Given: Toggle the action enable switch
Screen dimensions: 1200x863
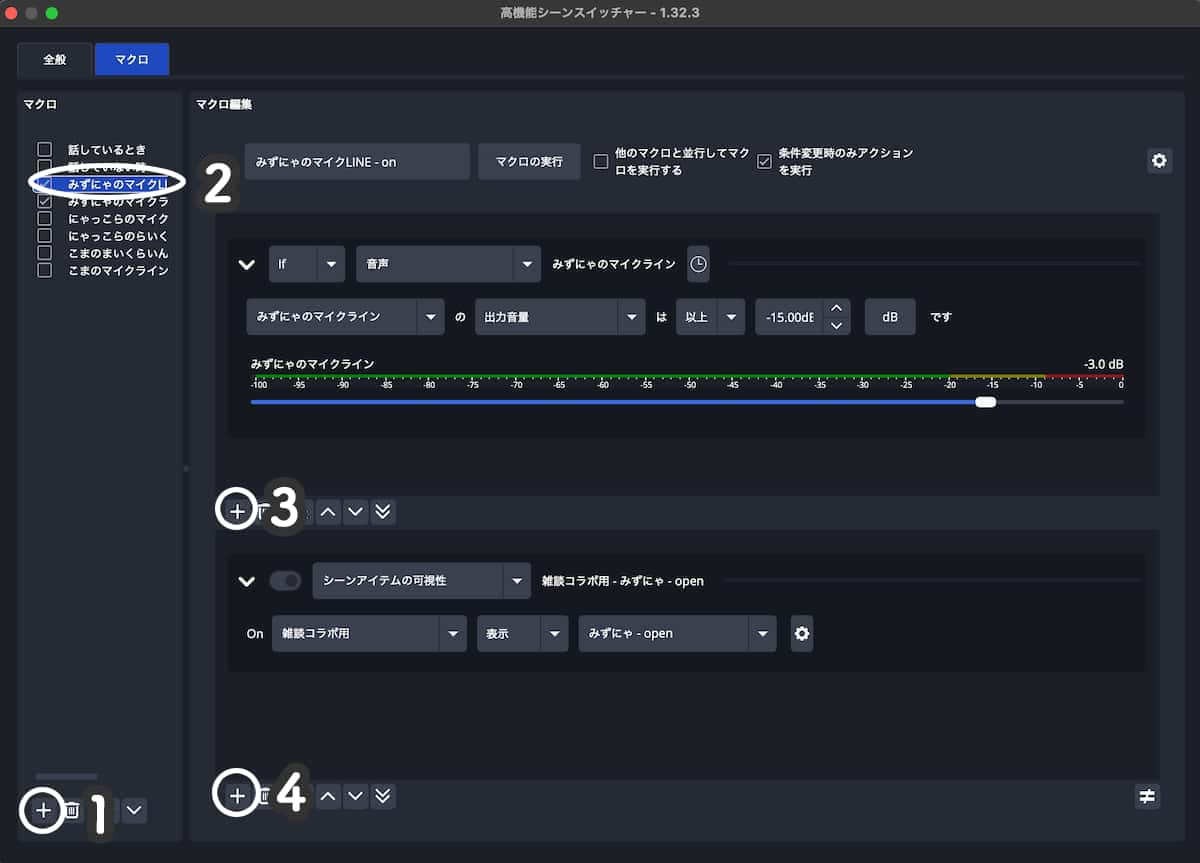Looking at the screenshot, I should (x=285, y=581).
